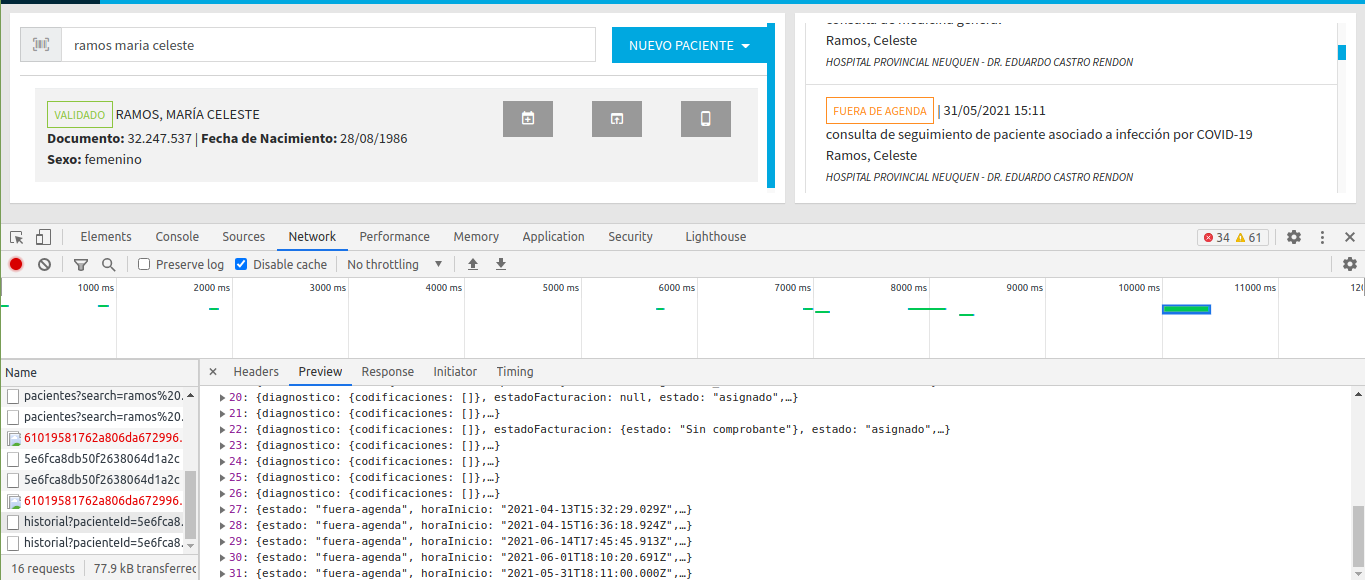Screen dimensions: 1365x580
Task: Click the history panel blue scrollbar
Action: [1342, 52]
